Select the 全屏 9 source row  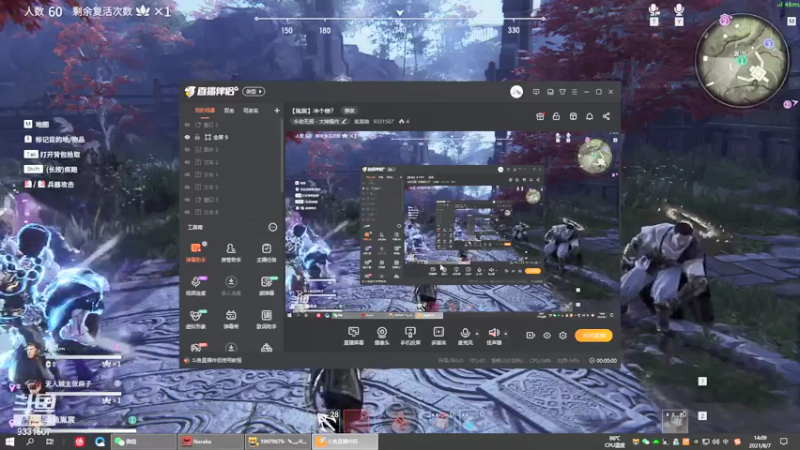(231, 137)
